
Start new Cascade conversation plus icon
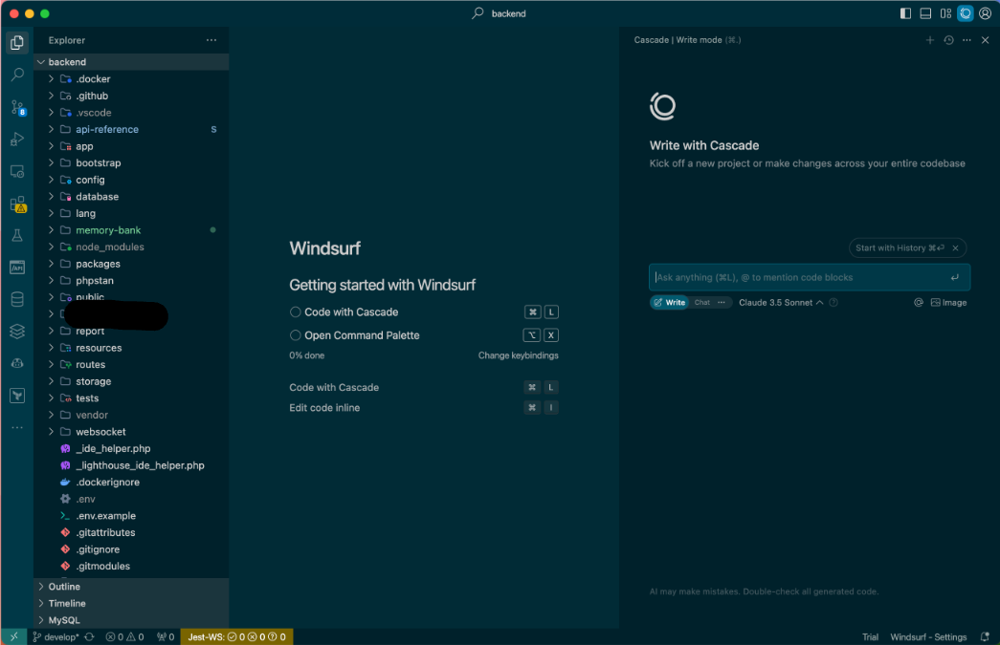[x=930, y=40]
